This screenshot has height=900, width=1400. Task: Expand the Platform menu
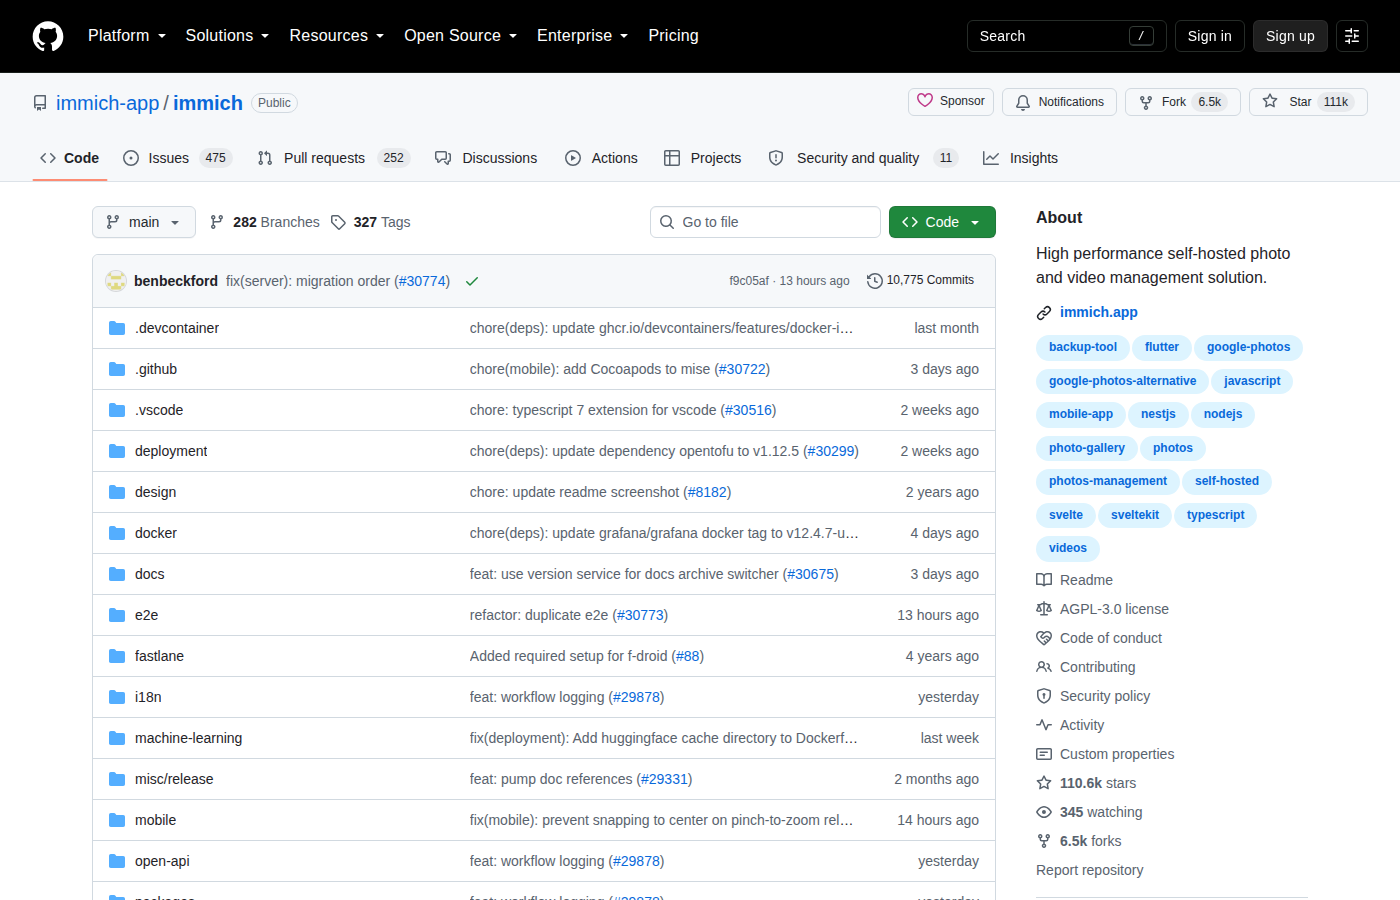pyautogui.click(x=127, y=36)
